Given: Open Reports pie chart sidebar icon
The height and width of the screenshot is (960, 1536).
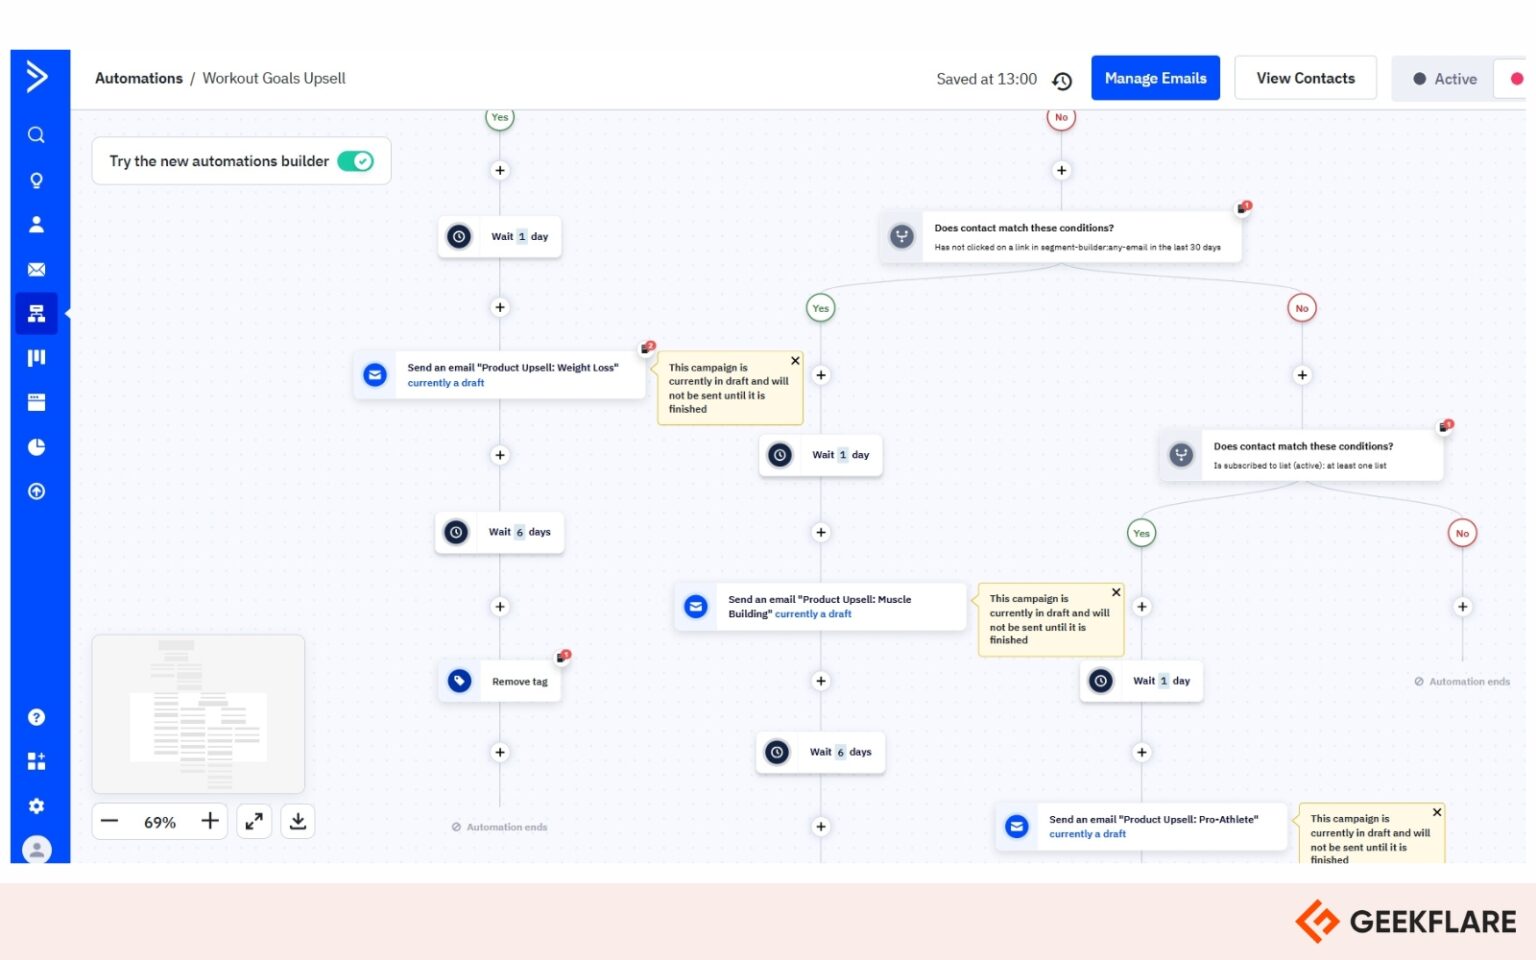Looking at the screenshot, I should pyautogui.click(x=36, y=447).
